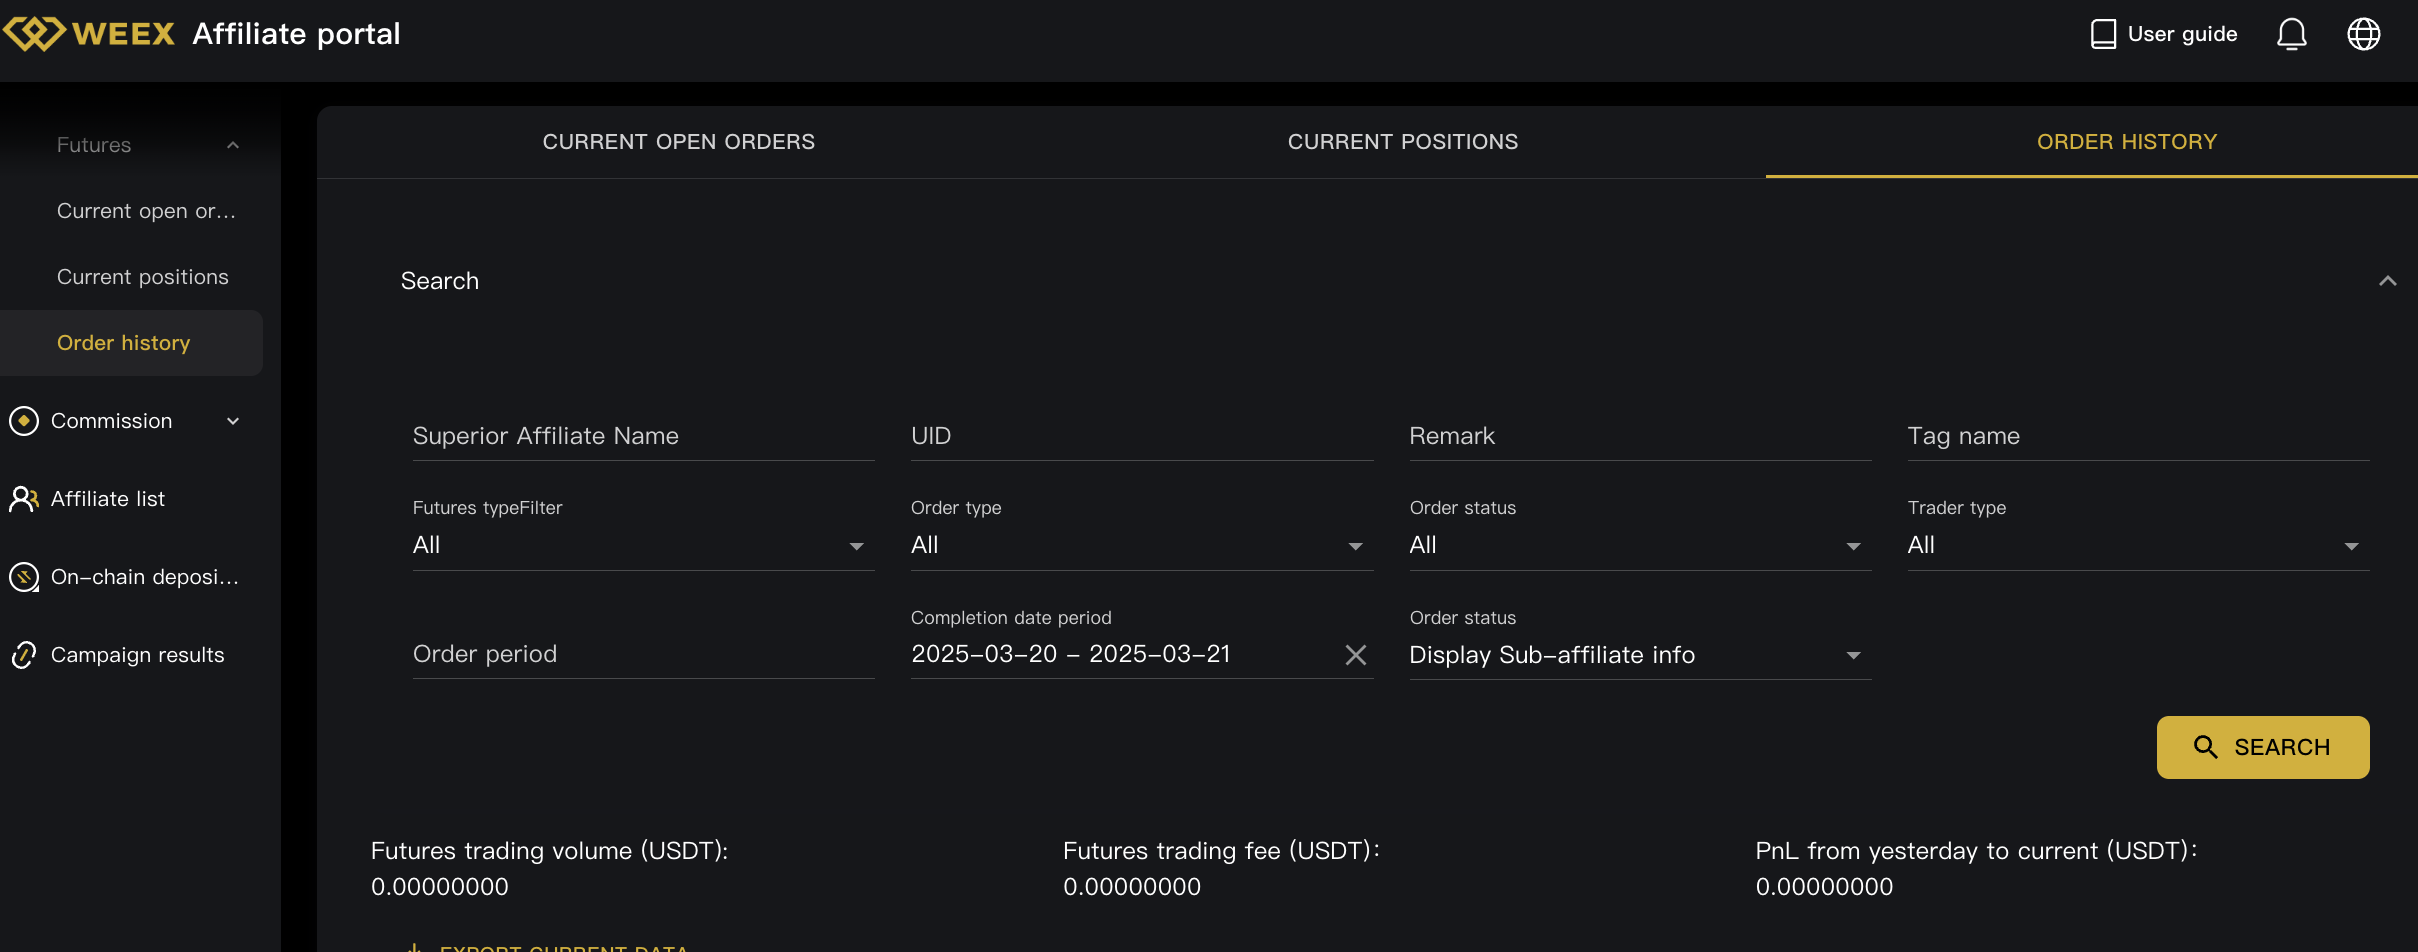Click the Affiliate list people icon

tap(24, 499)
